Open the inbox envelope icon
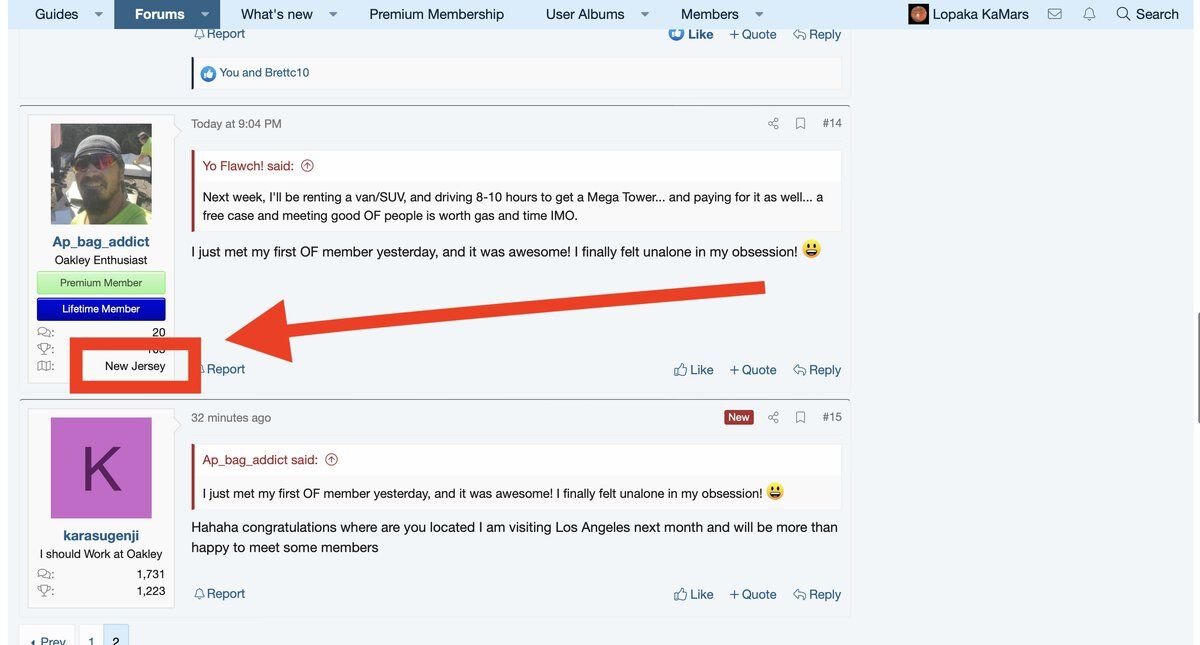1200x645 pixels. pos(1054,14)
